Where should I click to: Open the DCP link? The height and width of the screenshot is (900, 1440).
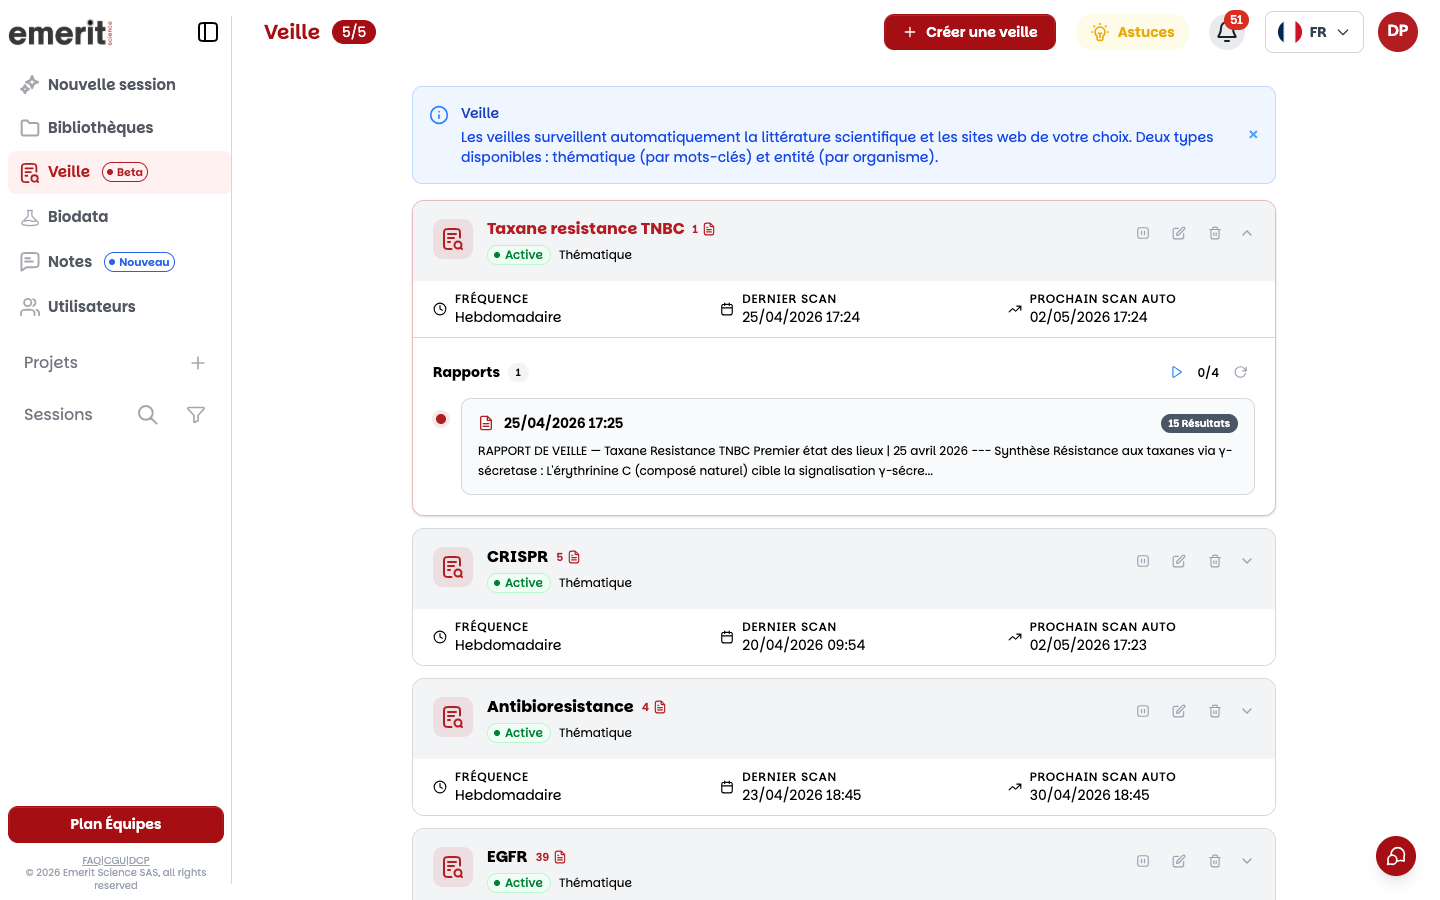point(139,860)
